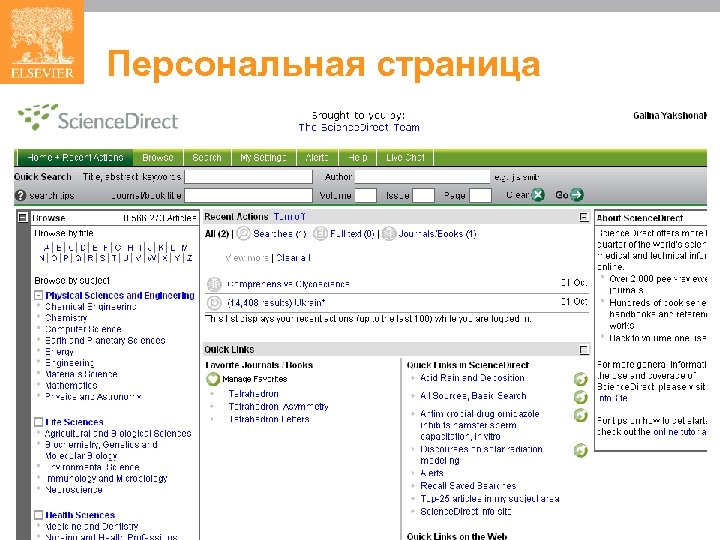Open (14,408 results) Ukrain* search

coord(276,303)
